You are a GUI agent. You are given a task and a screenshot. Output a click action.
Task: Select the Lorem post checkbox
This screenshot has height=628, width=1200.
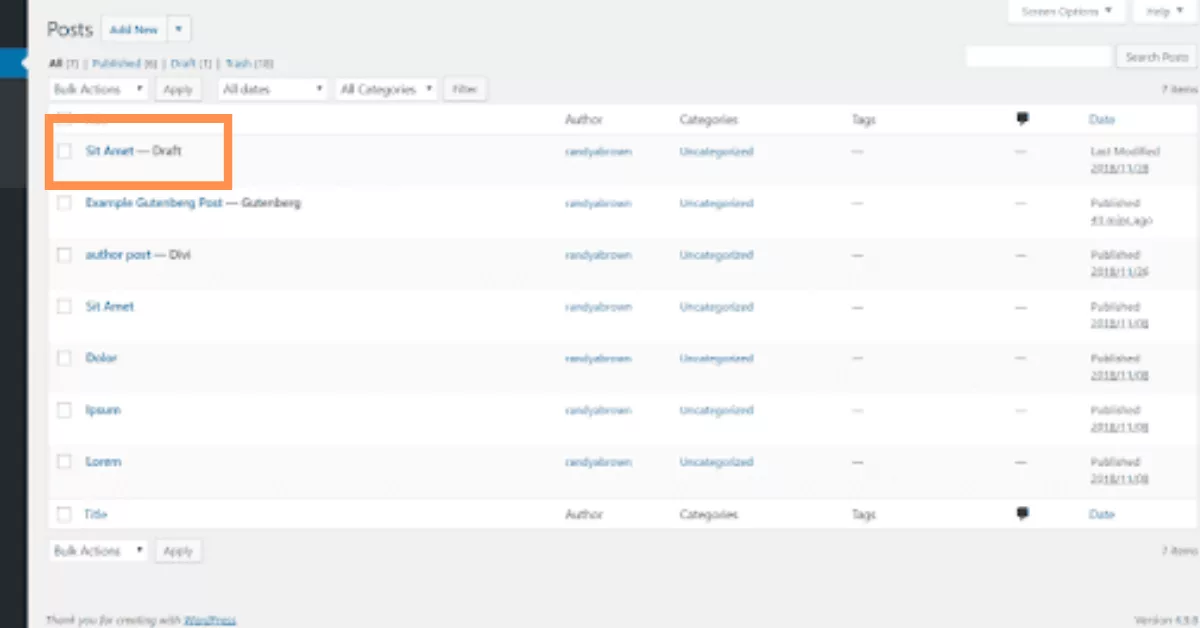tap(65, 462)
